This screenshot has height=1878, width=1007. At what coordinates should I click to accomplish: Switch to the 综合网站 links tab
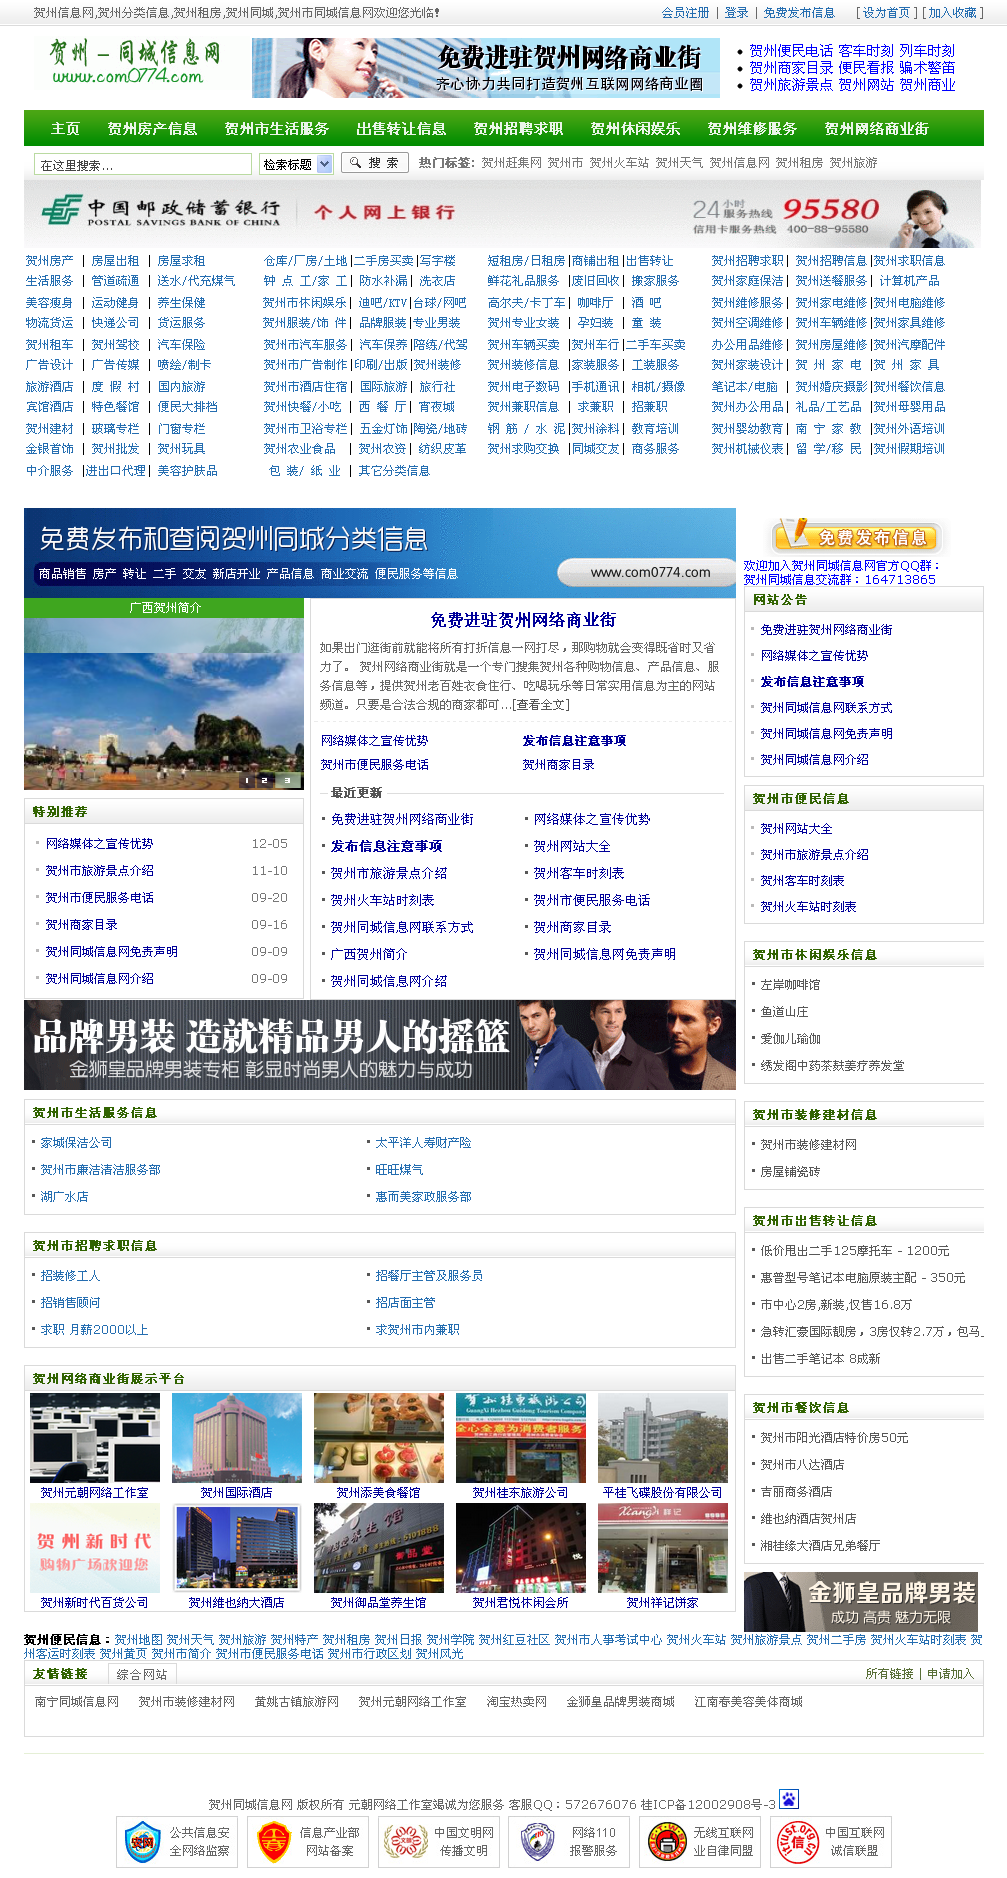142,1674
